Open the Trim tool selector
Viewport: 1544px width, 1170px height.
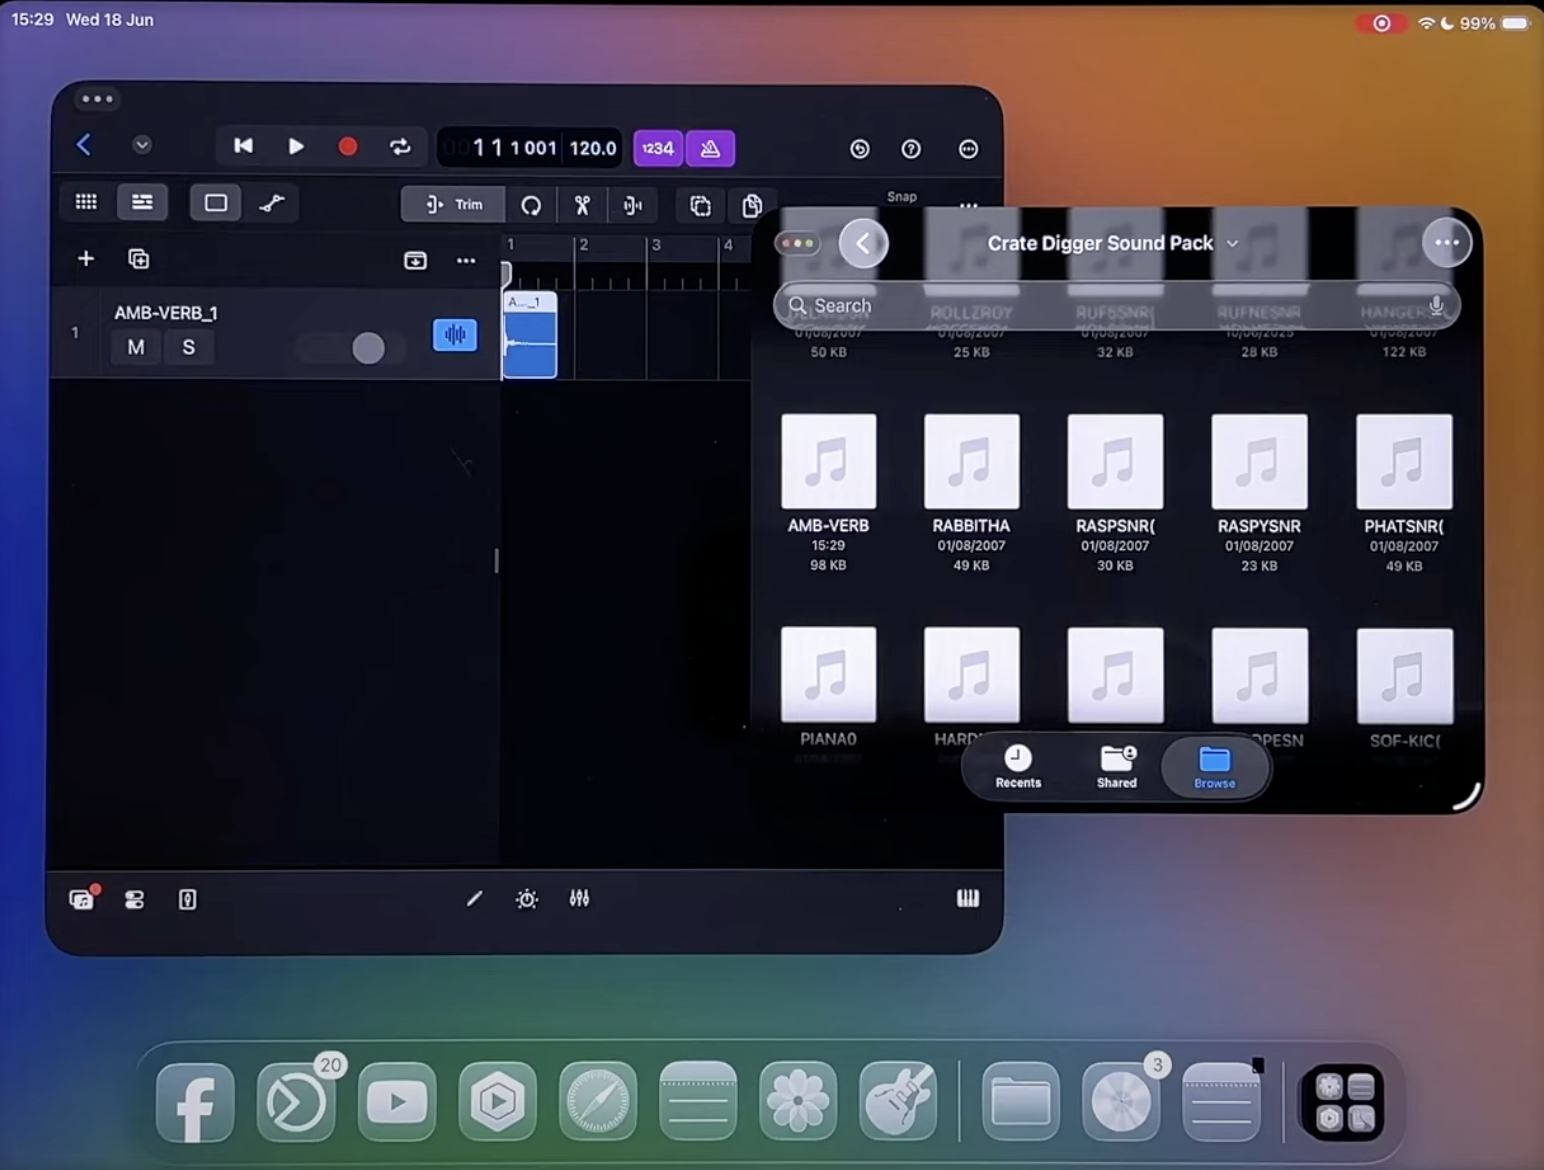pos(454,205)
